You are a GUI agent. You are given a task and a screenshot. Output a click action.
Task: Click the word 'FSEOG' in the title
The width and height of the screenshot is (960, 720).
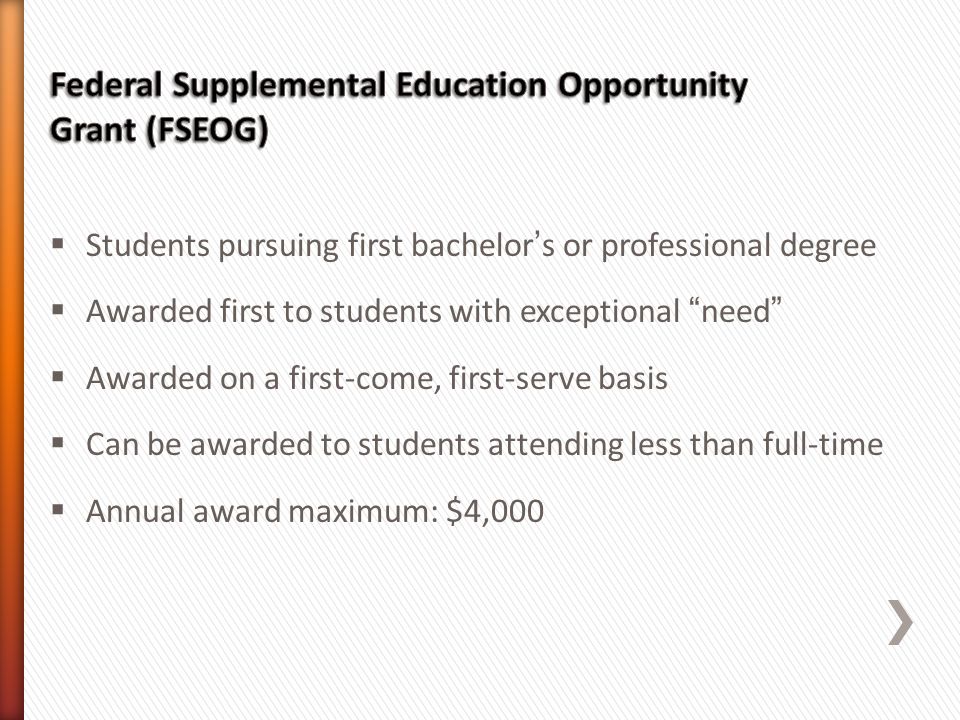click(206, 130)
